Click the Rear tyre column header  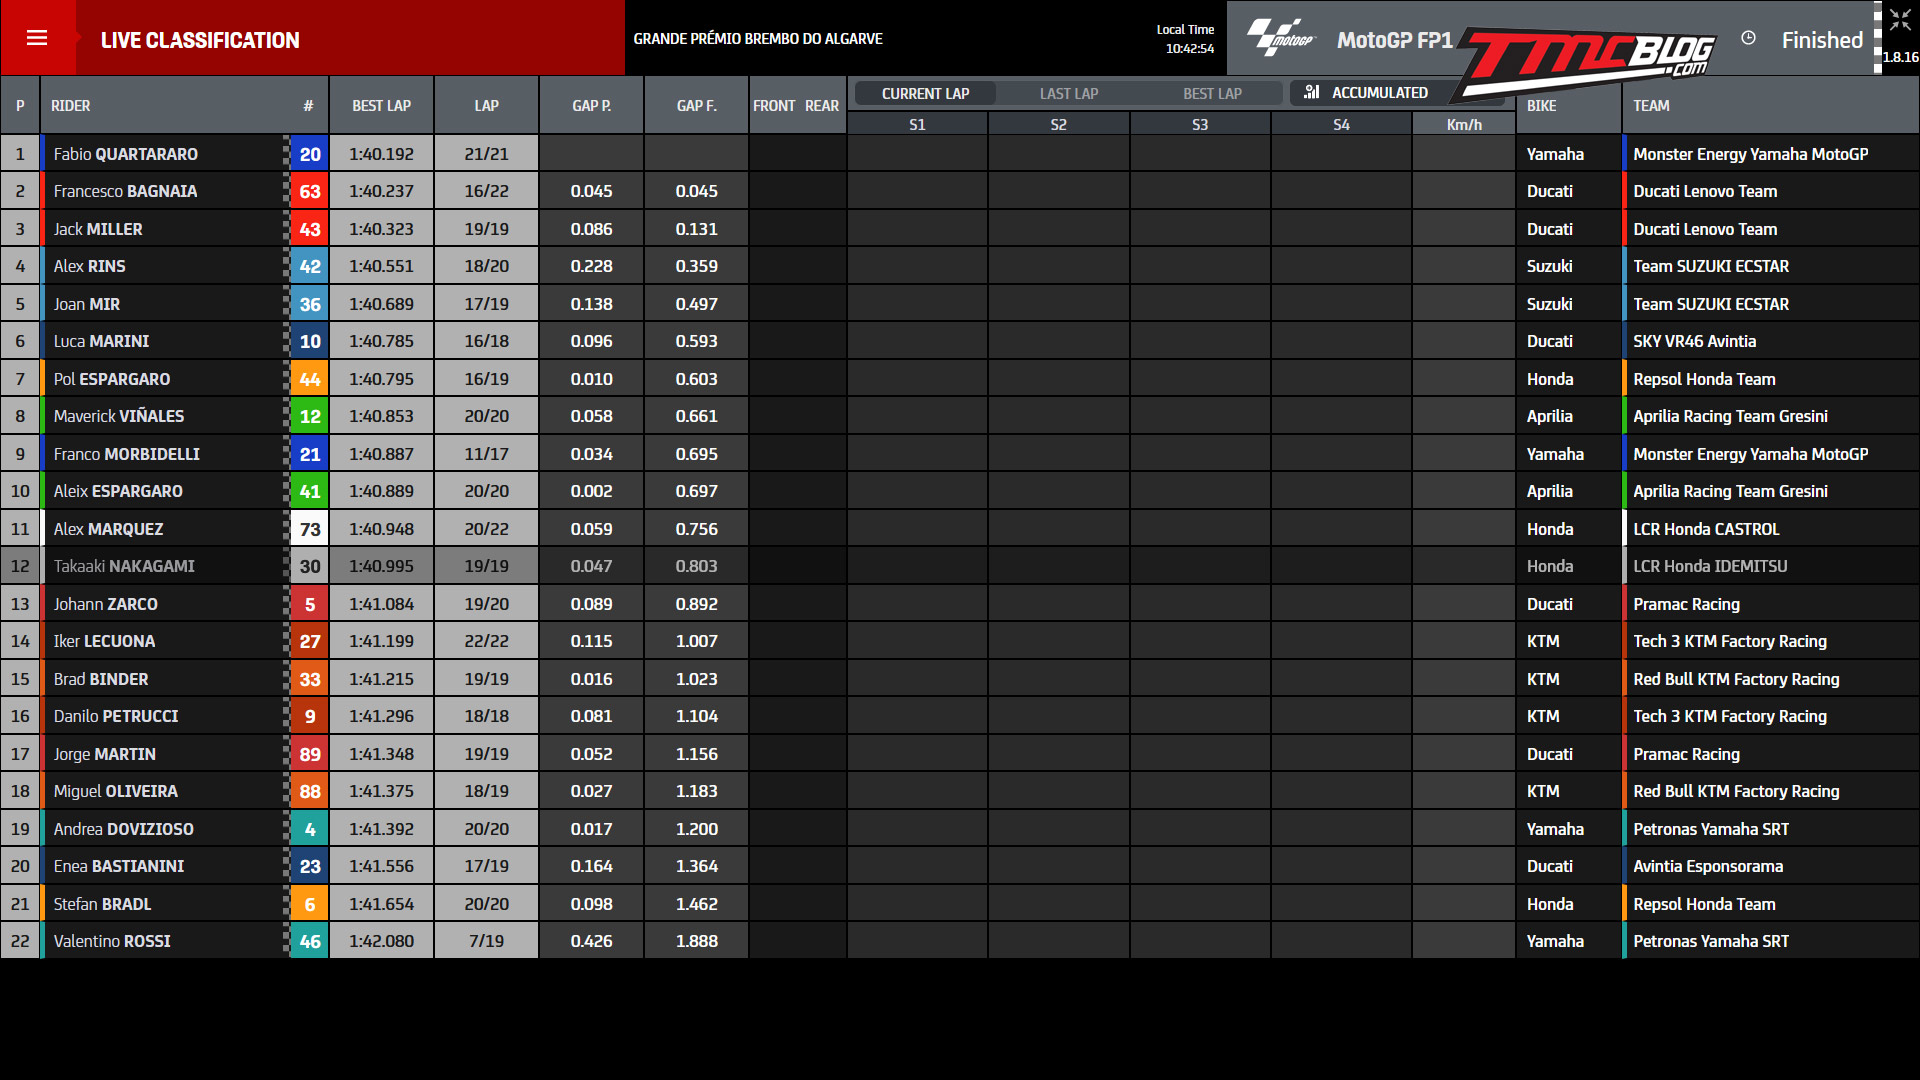822,105
